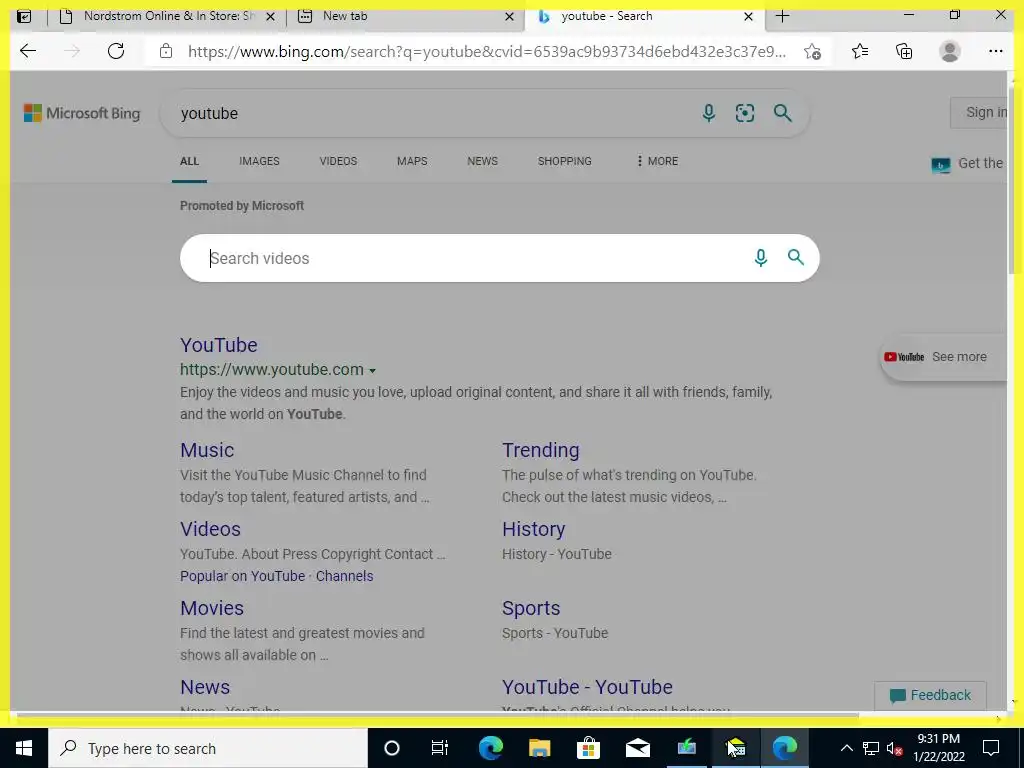The width and height of the screenshot is (1024, 768).
Task: Open the Sports sitelink
Action: tap(531, 608)
